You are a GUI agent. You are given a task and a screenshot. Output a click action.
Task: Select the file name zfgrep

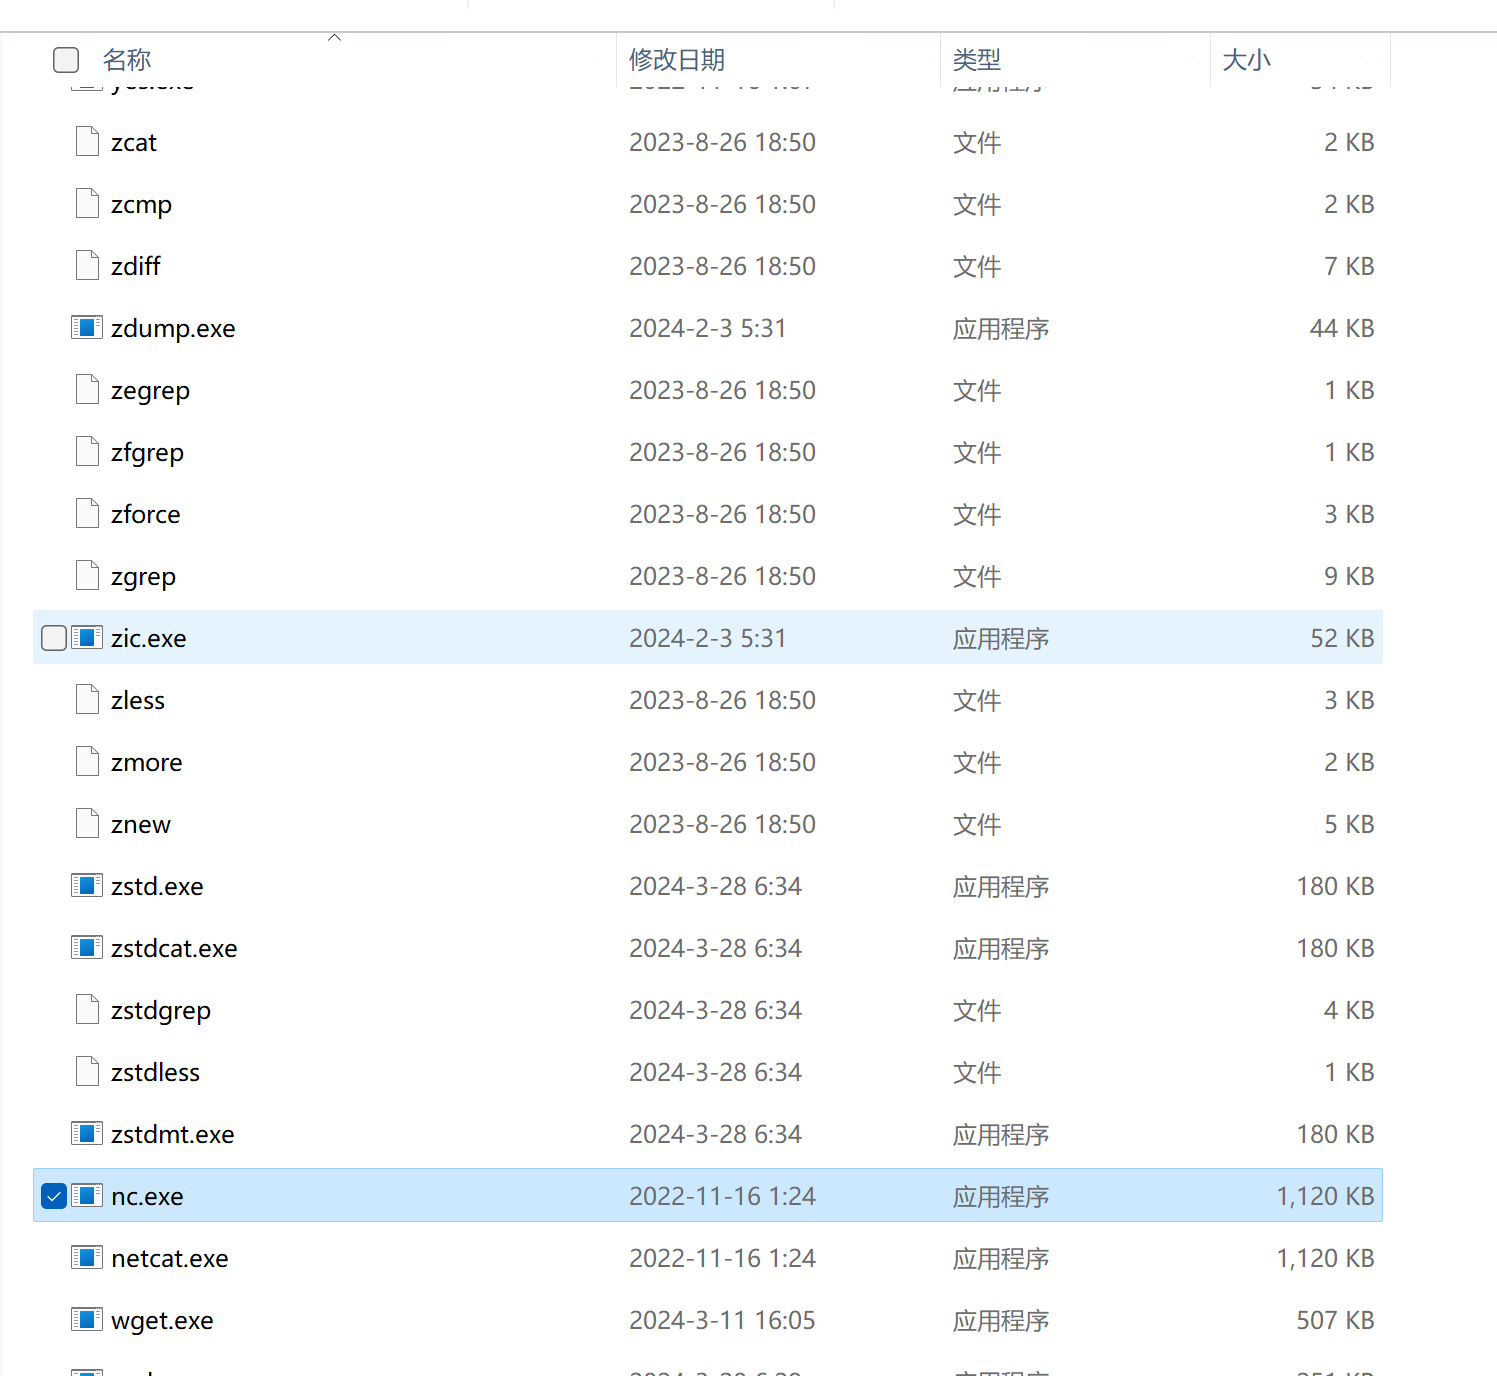click(147, 452)
